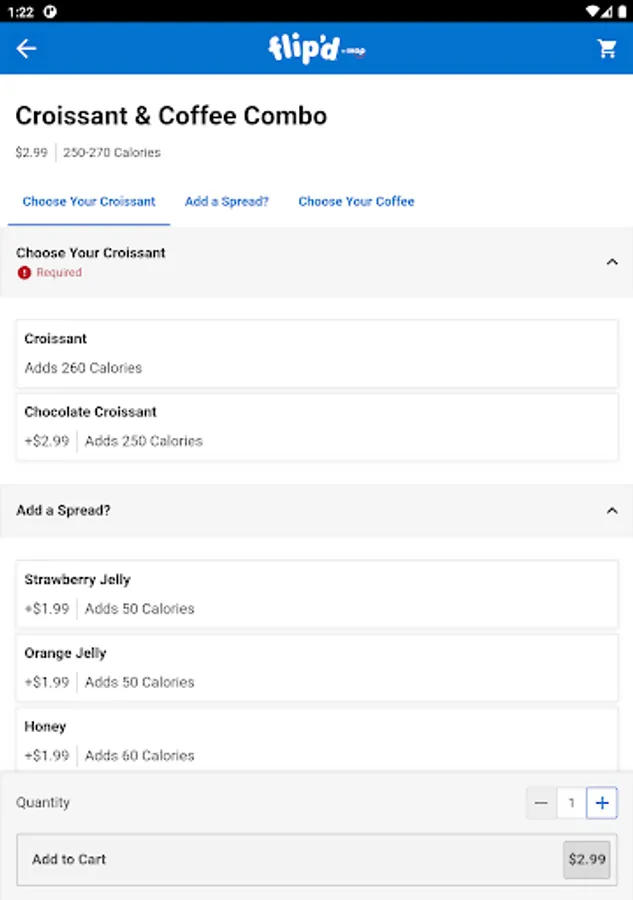Viewport: 633px width, 900px height.
Task: Switch to Choose Your Coffee tab
Action: pos(356,201)
